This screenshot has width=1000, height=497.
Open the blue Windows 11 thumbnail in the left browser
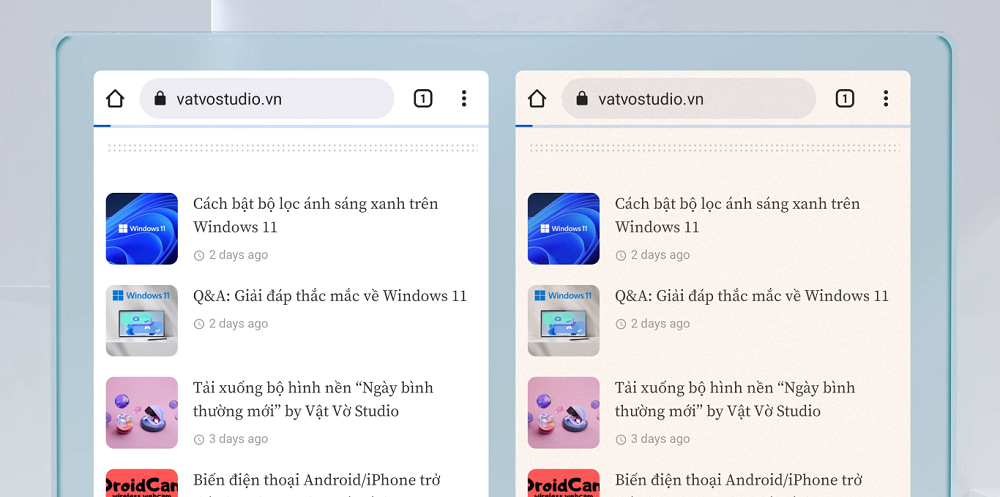142,228
